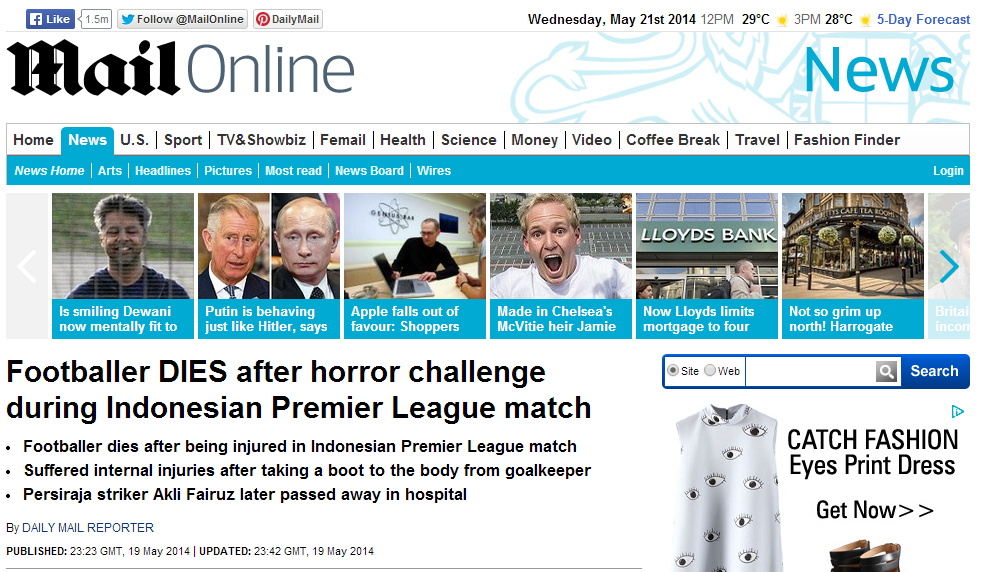Screen dimensions: 983x572
Task: Open the DailyMail Pinterest button
Action: tap(288, 19)
